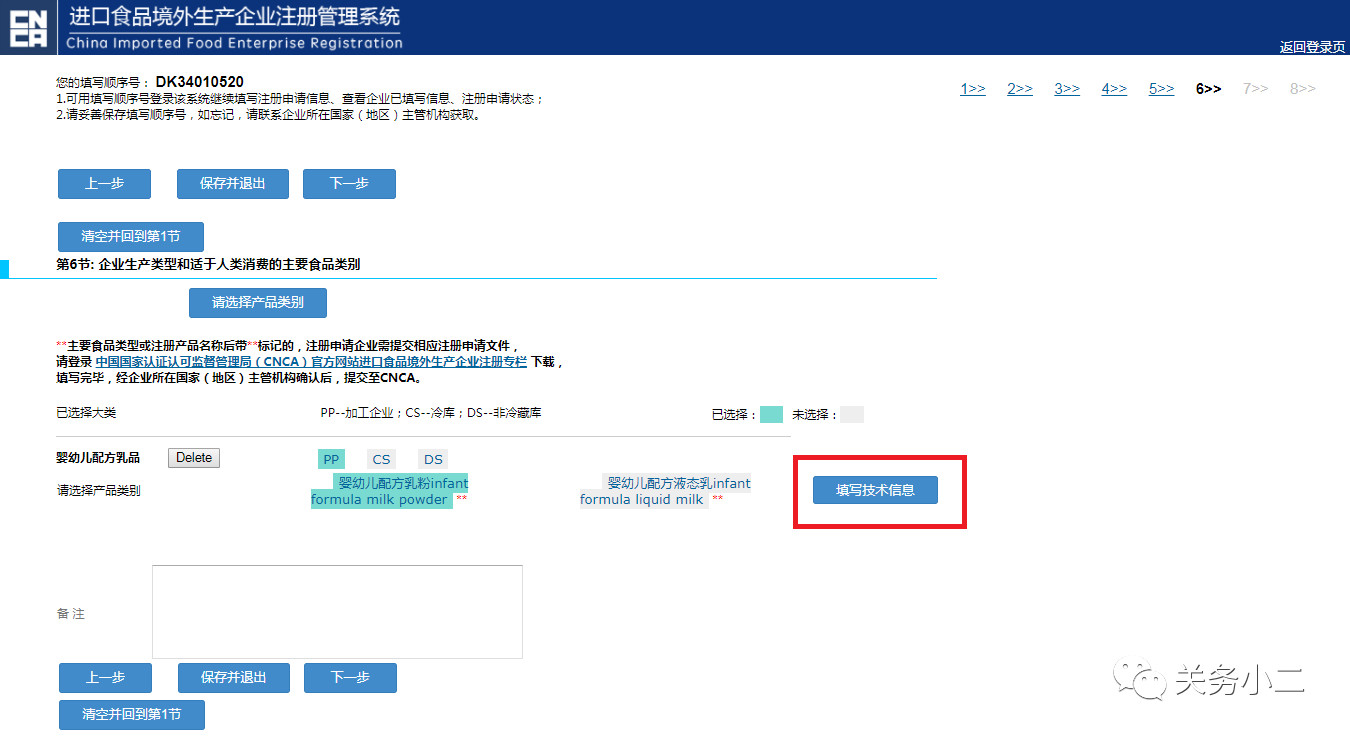Image resolution: width=1350 pixels, height=740 pixels.
Task: Open the CNCA official website registration link
Action: coord(311,362)
